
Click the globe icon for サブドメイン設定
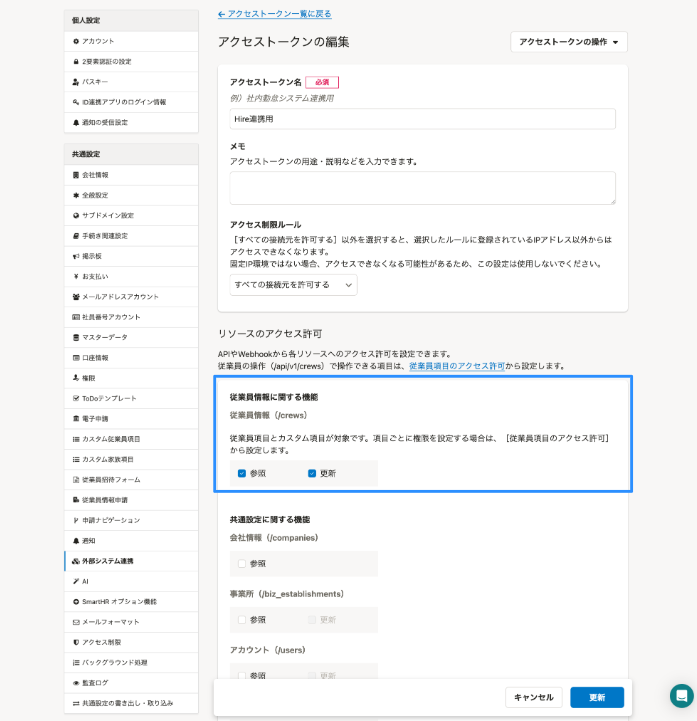[76, 215]
